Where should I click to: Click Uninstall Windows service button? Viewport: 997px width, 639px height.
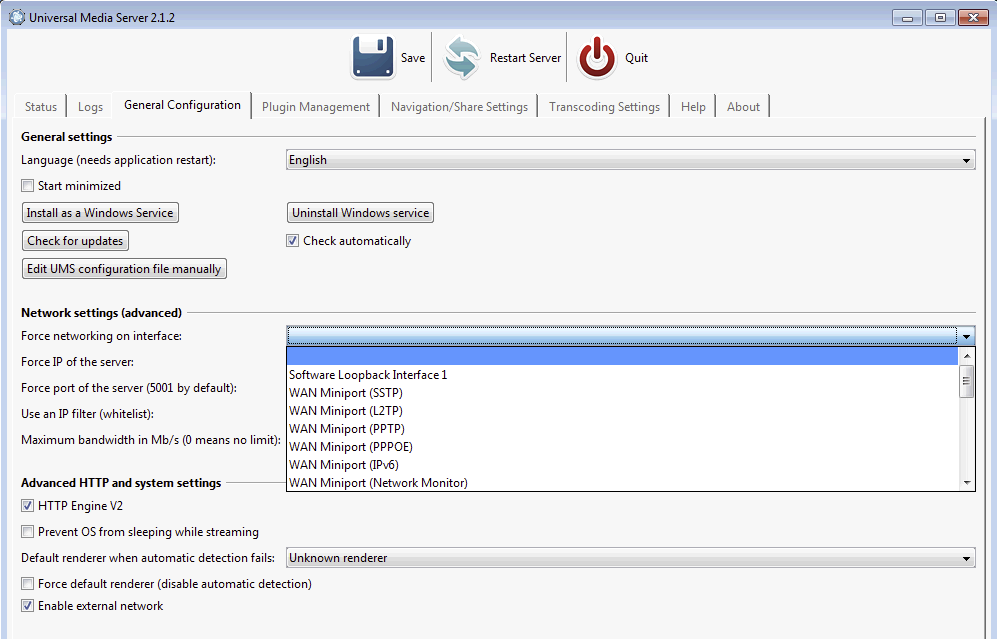click(x=361, y=213)
